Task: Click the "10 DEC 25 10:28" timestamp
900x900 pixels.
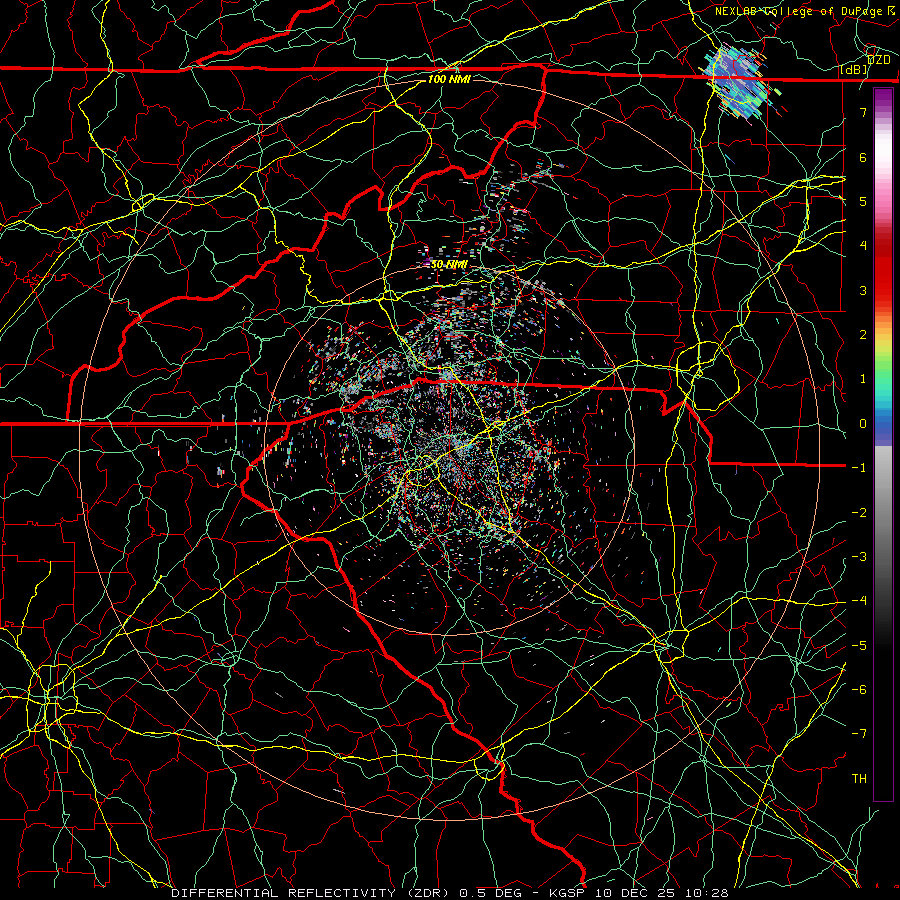Action: [x=662, y=893]
